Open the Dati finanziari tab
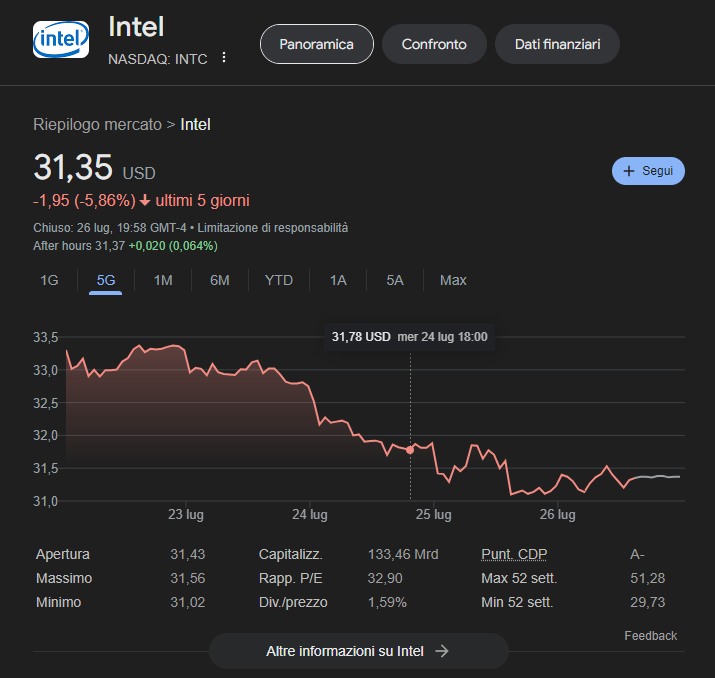 [x=557, y=44]
